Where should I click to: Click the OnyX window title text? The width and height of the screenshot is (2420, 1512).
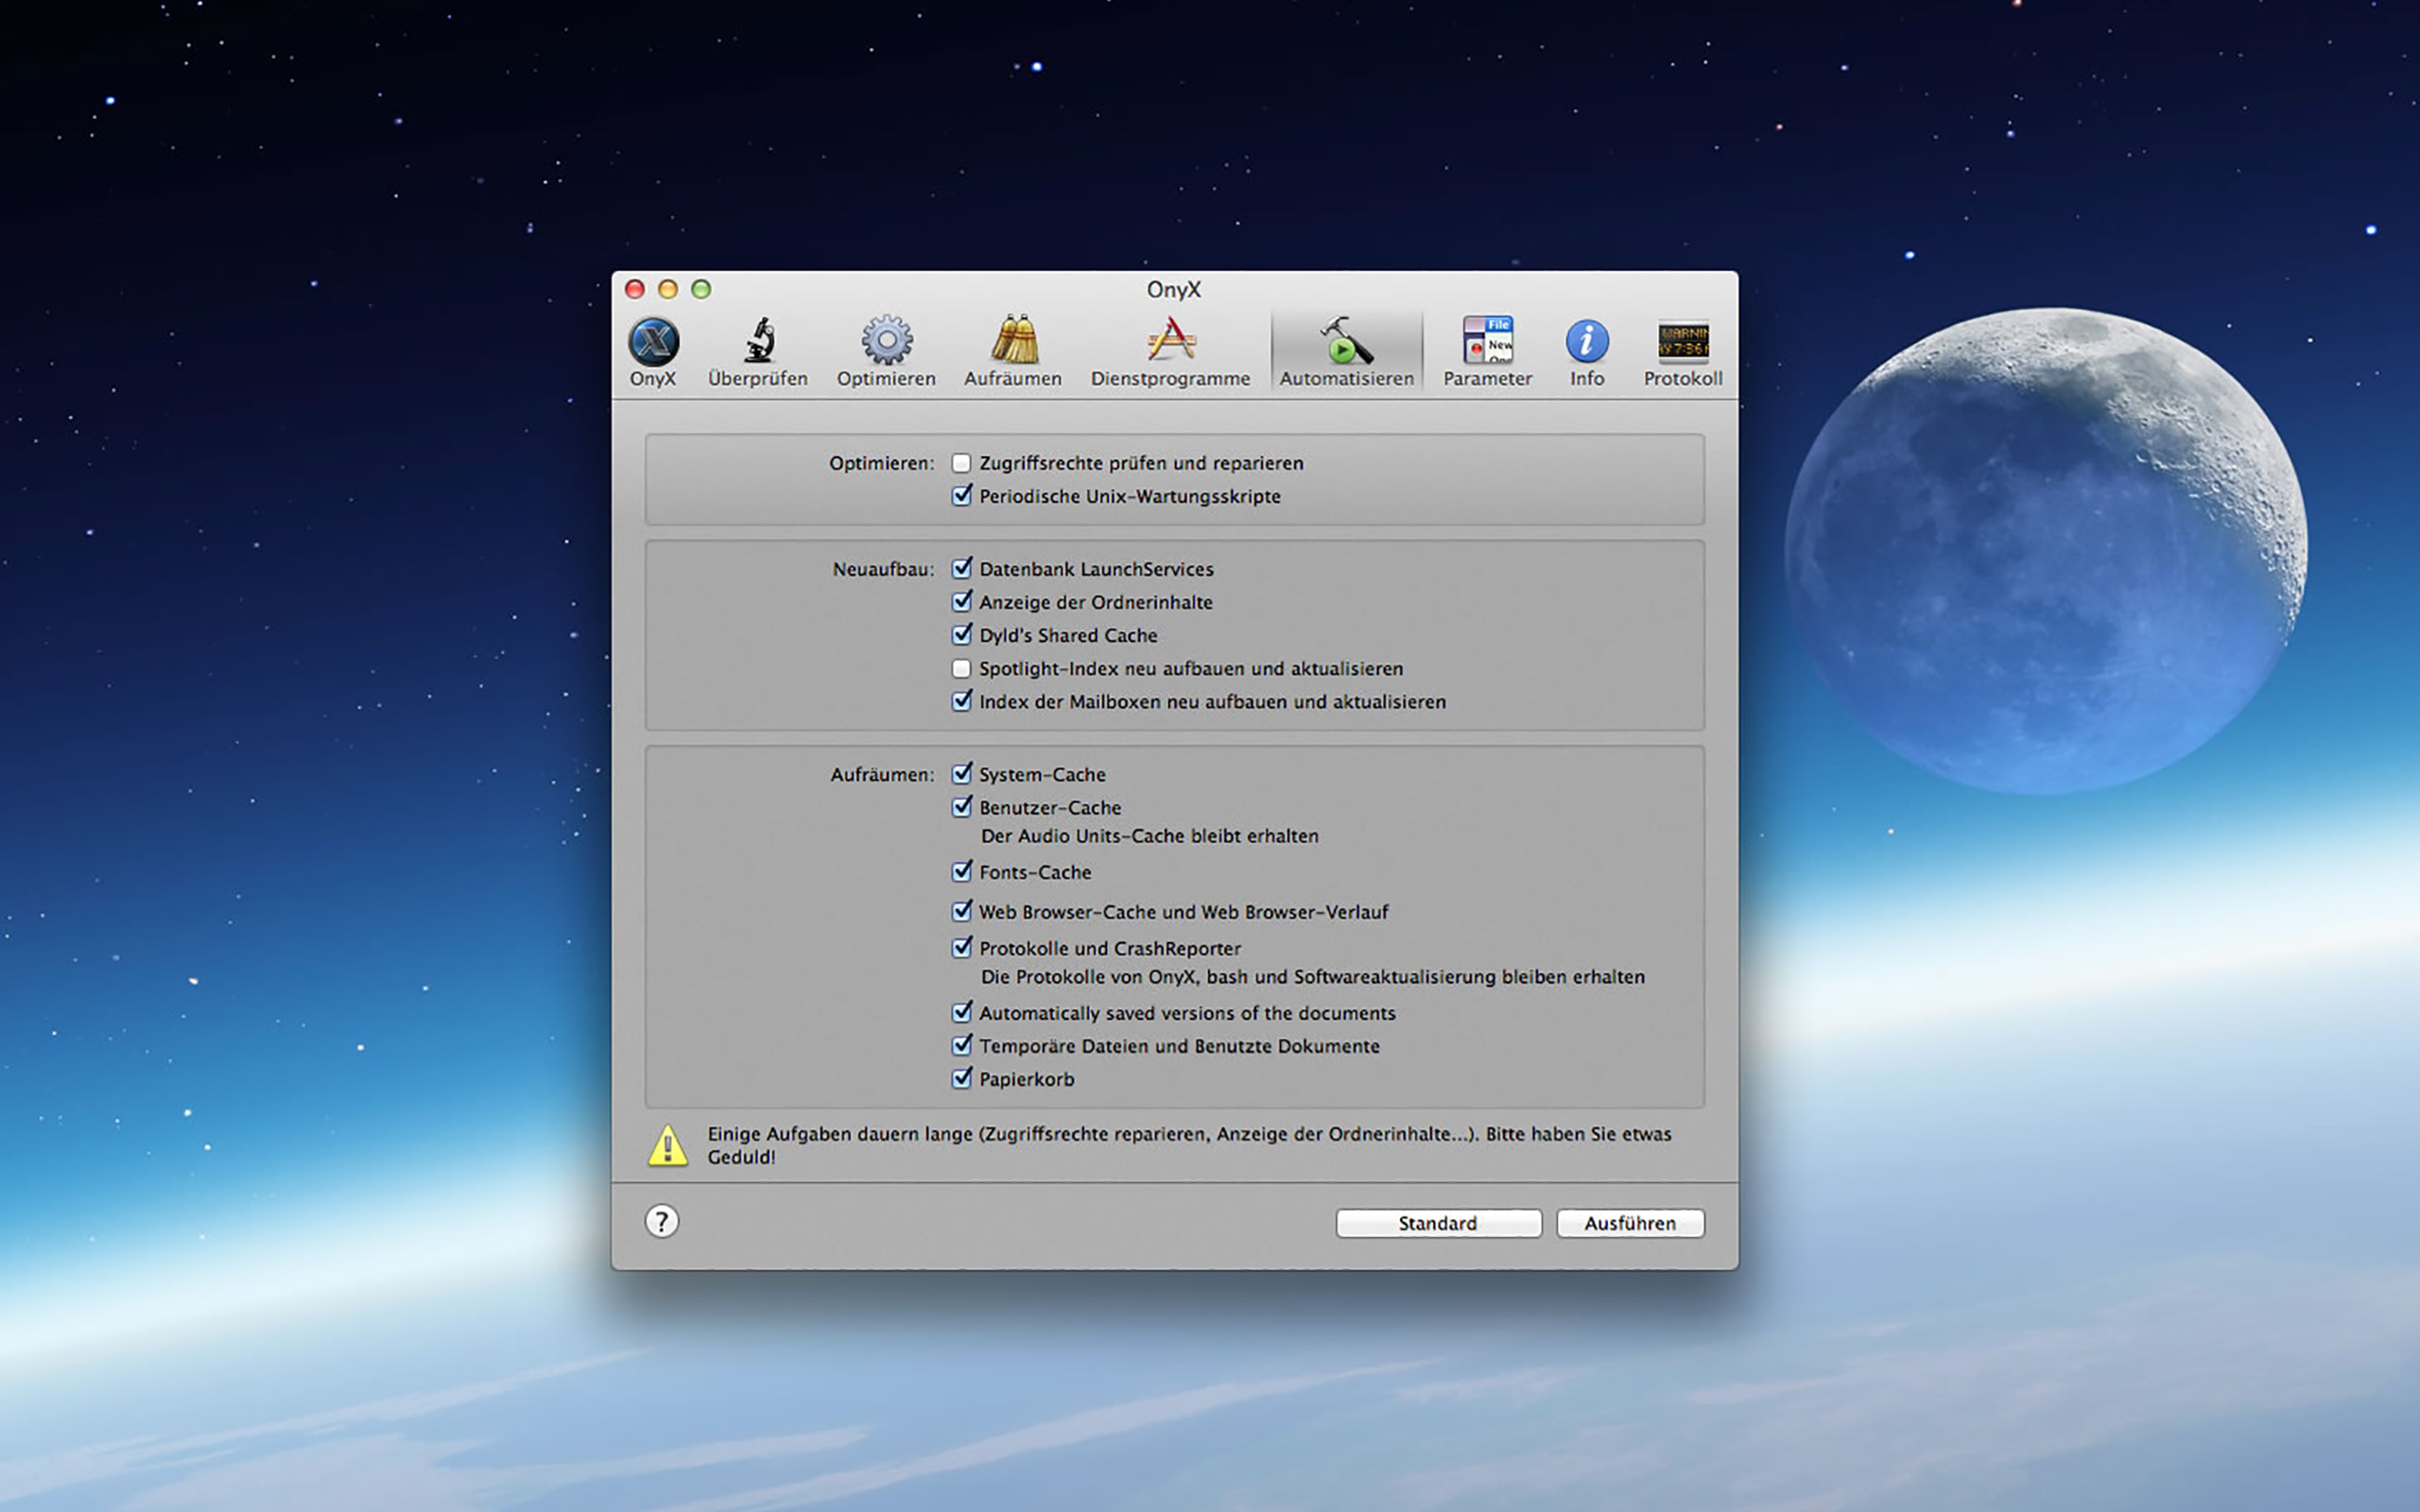[x=1173, y=290]
